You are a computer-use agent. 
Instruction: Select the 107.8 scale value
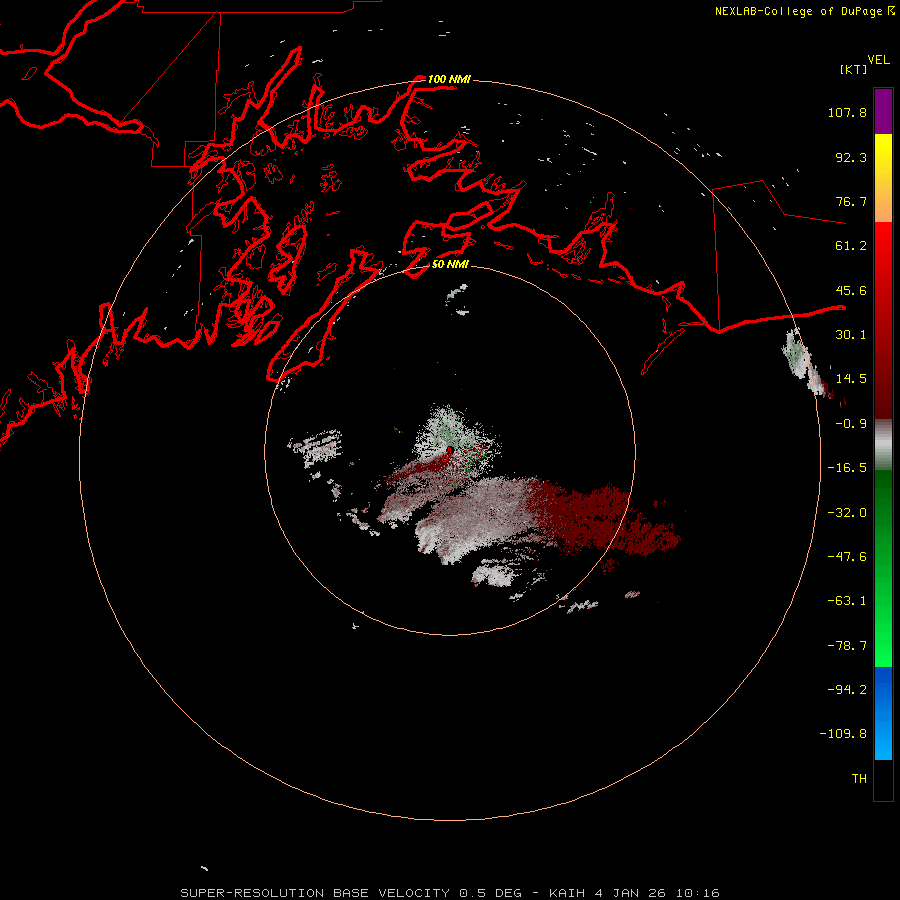tap(847, 112)
